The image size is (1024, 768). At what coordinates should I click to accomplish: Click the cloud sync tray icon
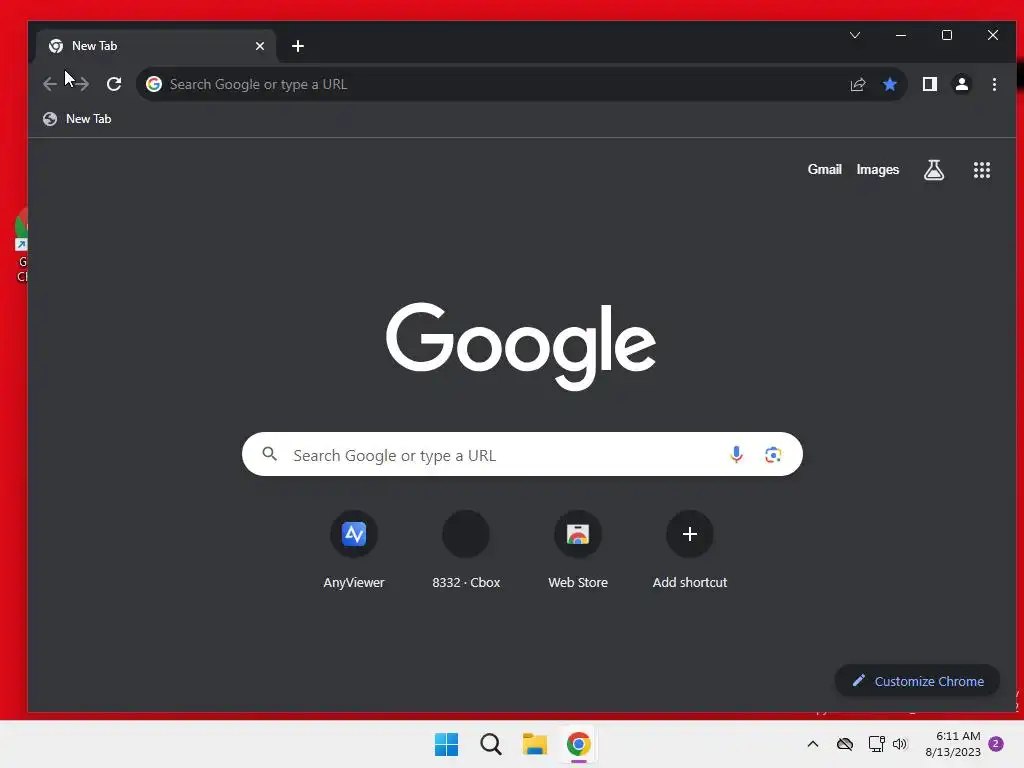845,744
